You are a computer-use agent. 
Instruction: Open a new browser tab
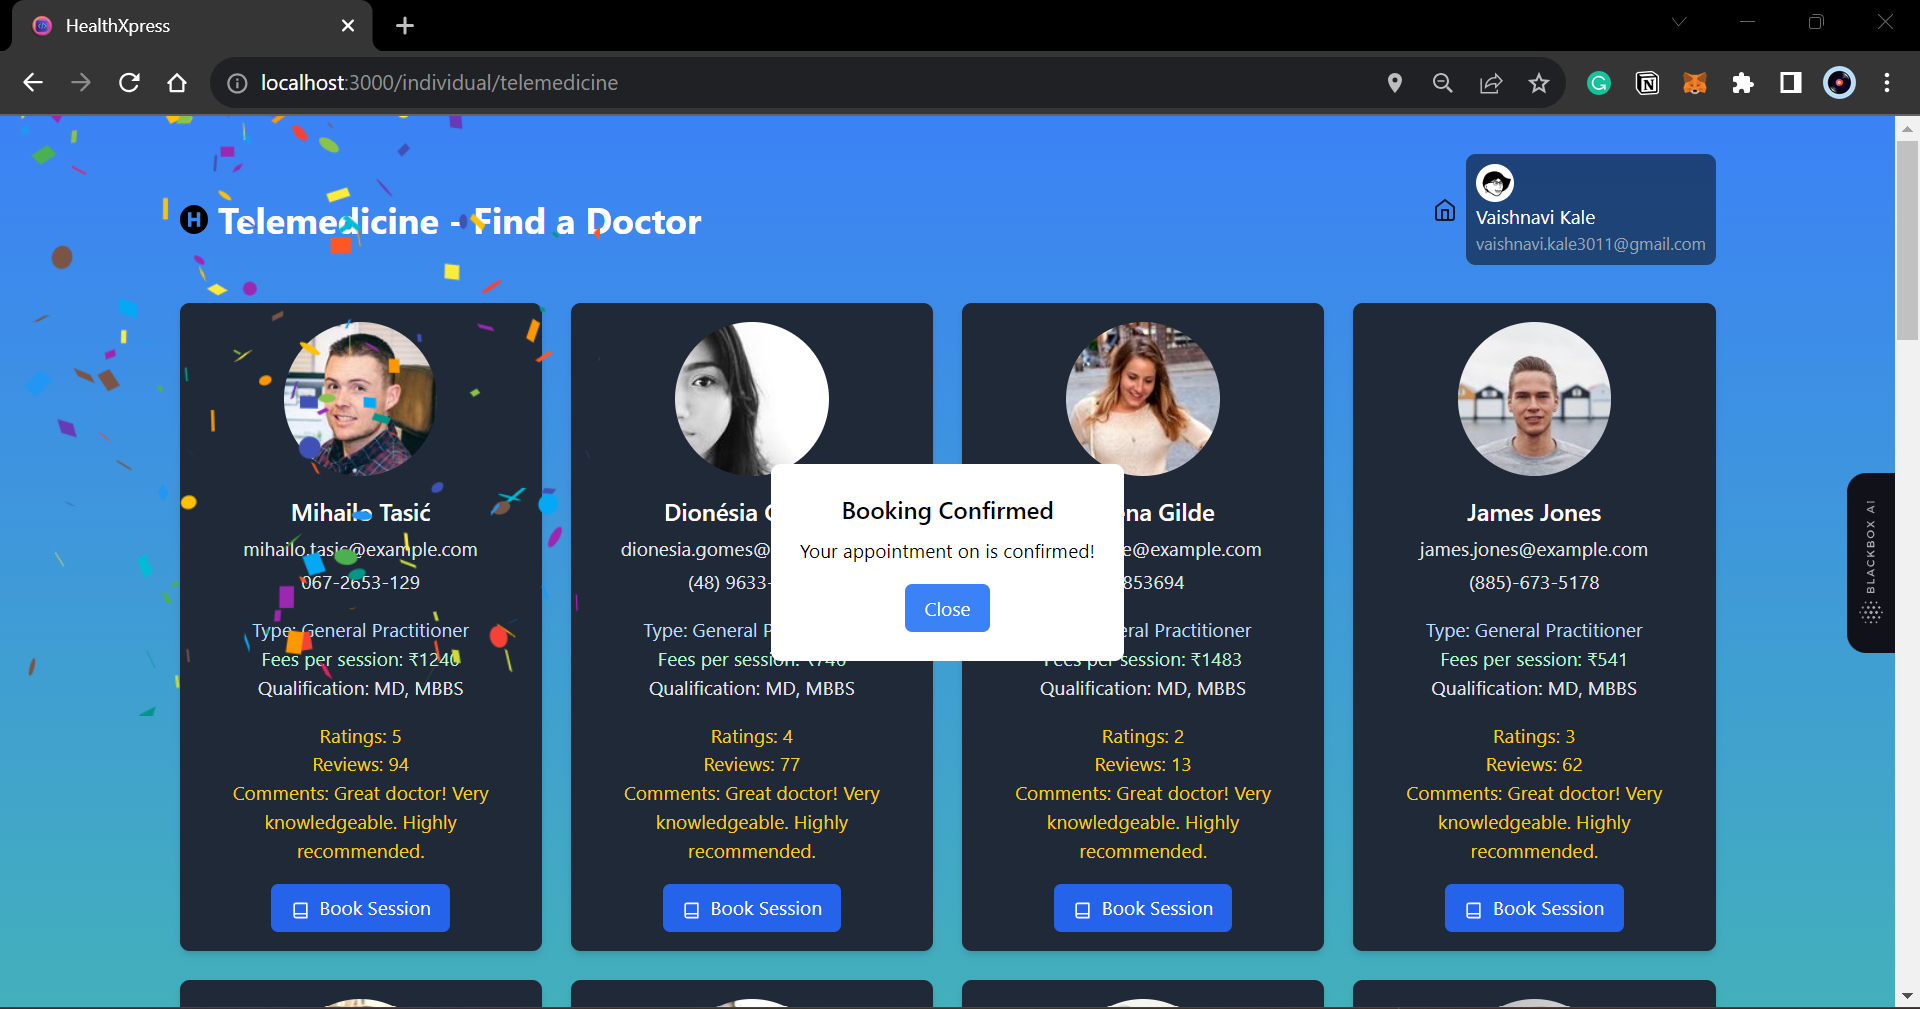[405, 26]
